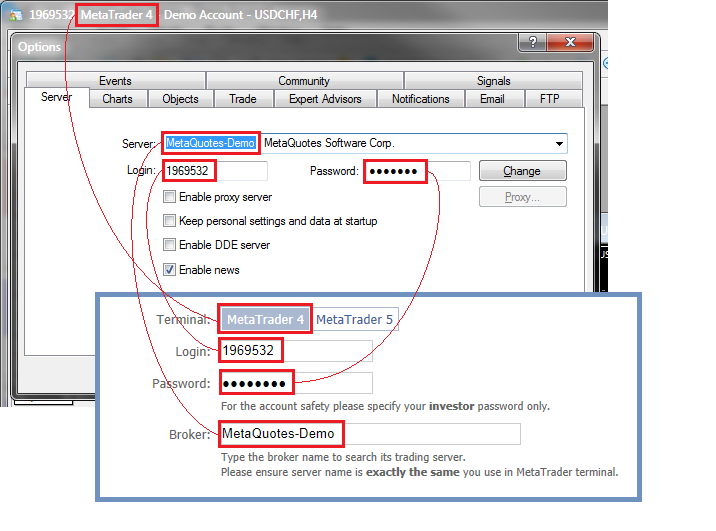Click the Options dialog help question-mark button
Screen dimensions: 716x531
pyautogui.click(x=532, y=42)
